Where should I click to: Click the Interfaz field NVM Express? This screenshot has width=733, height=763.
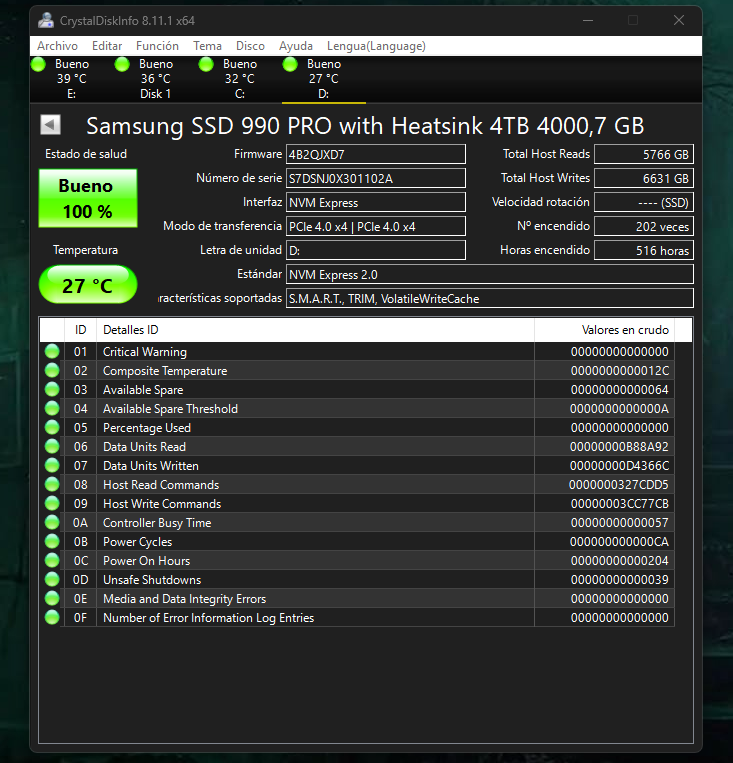[376, 202]
